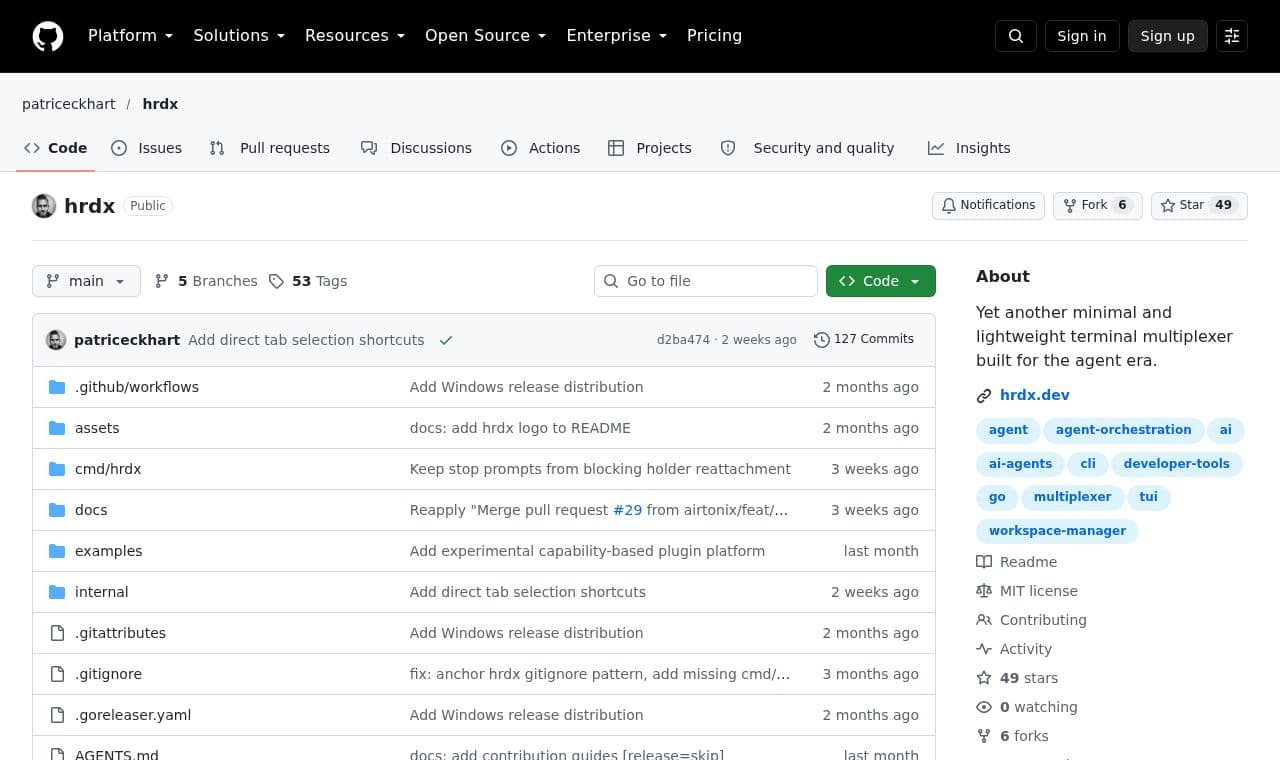Click the 5 Branches link
This screenshot has height=760, width=1280.
click(x=206, y=281)
